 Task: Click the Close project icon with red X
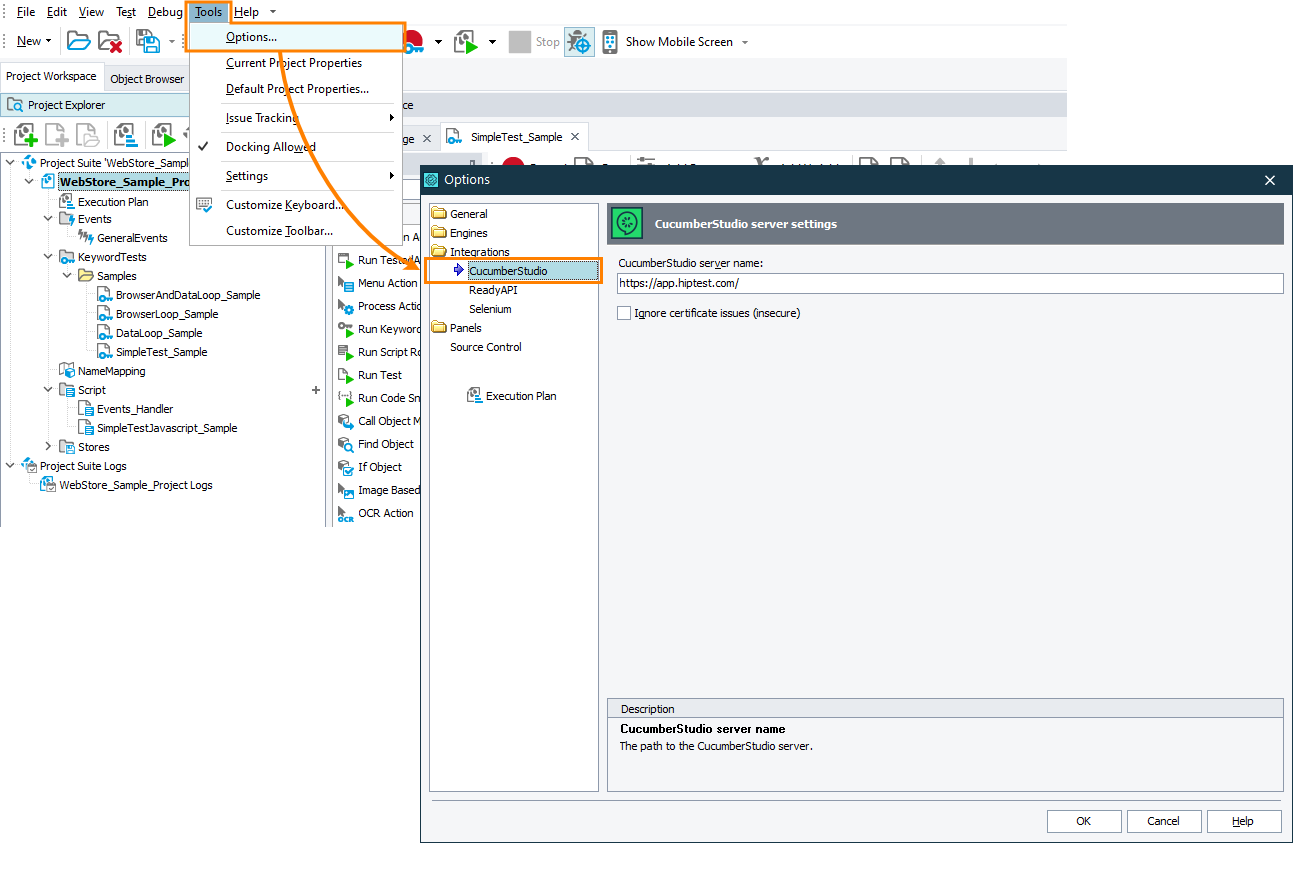click(110, 42)
